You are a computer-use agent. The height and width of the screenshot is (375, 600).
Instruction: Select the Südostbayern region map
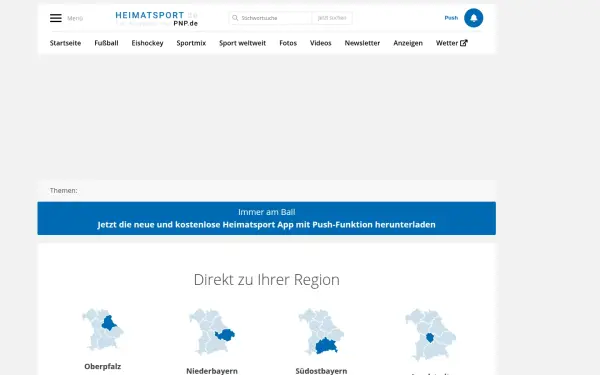click(x=321, y=332)
